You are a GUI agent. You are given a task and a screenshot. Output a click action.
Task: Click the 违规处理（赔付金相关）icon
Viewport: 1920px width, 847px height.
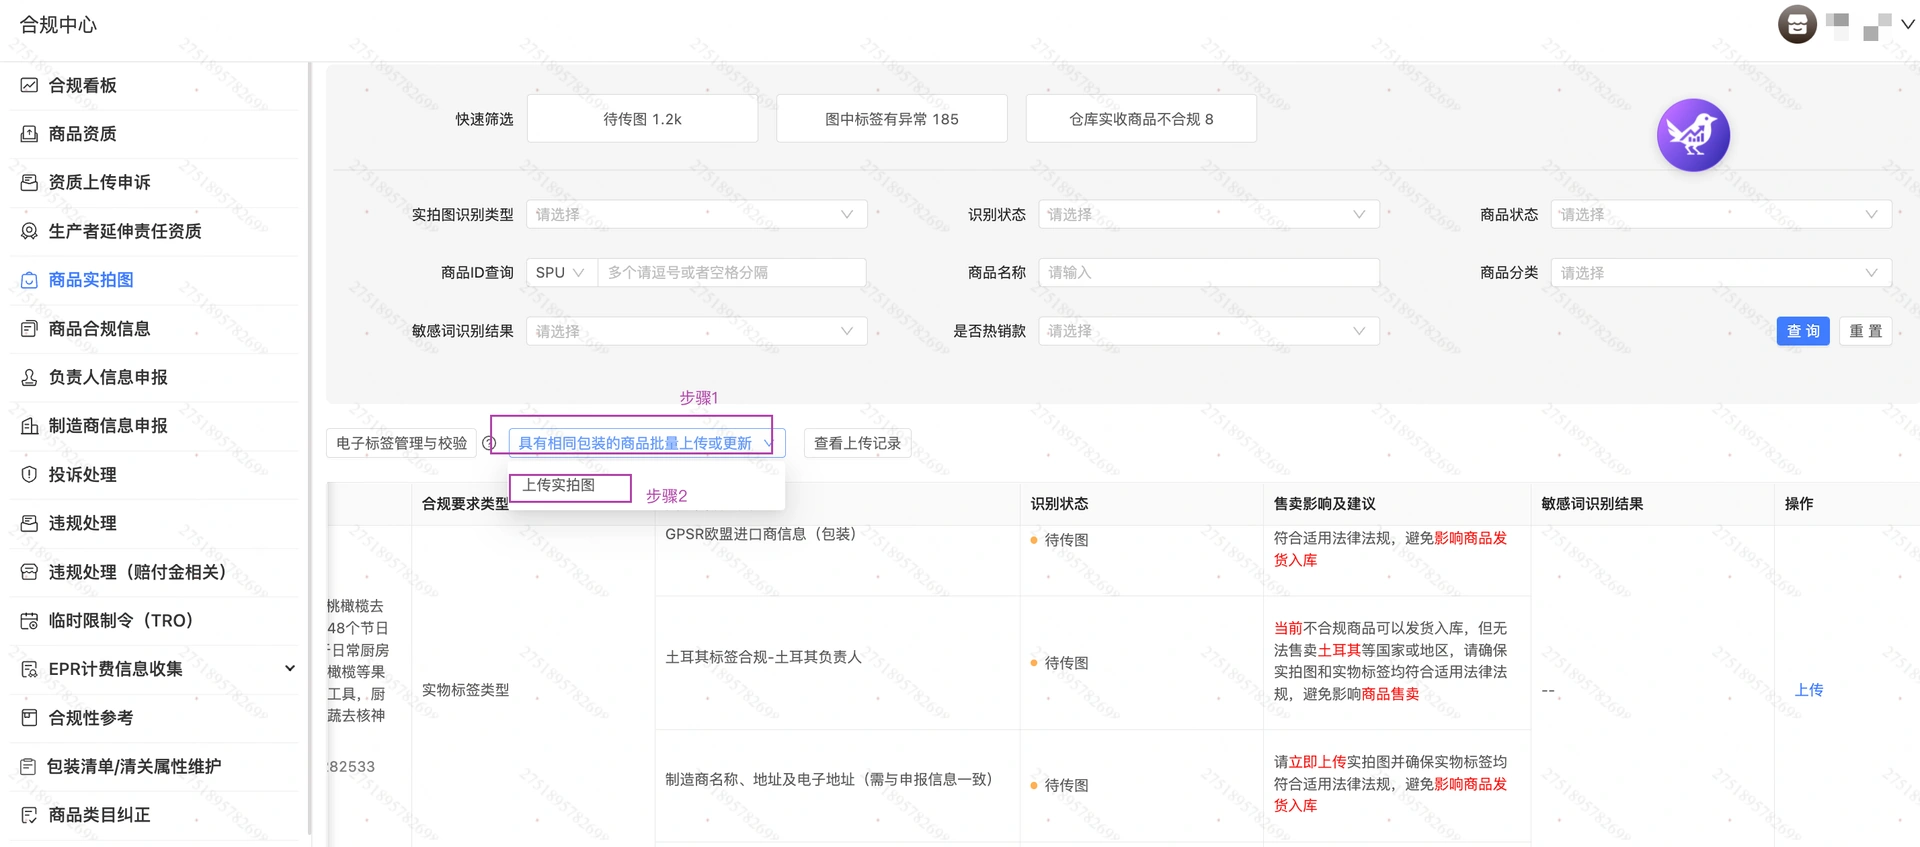[x=29, y=572]
